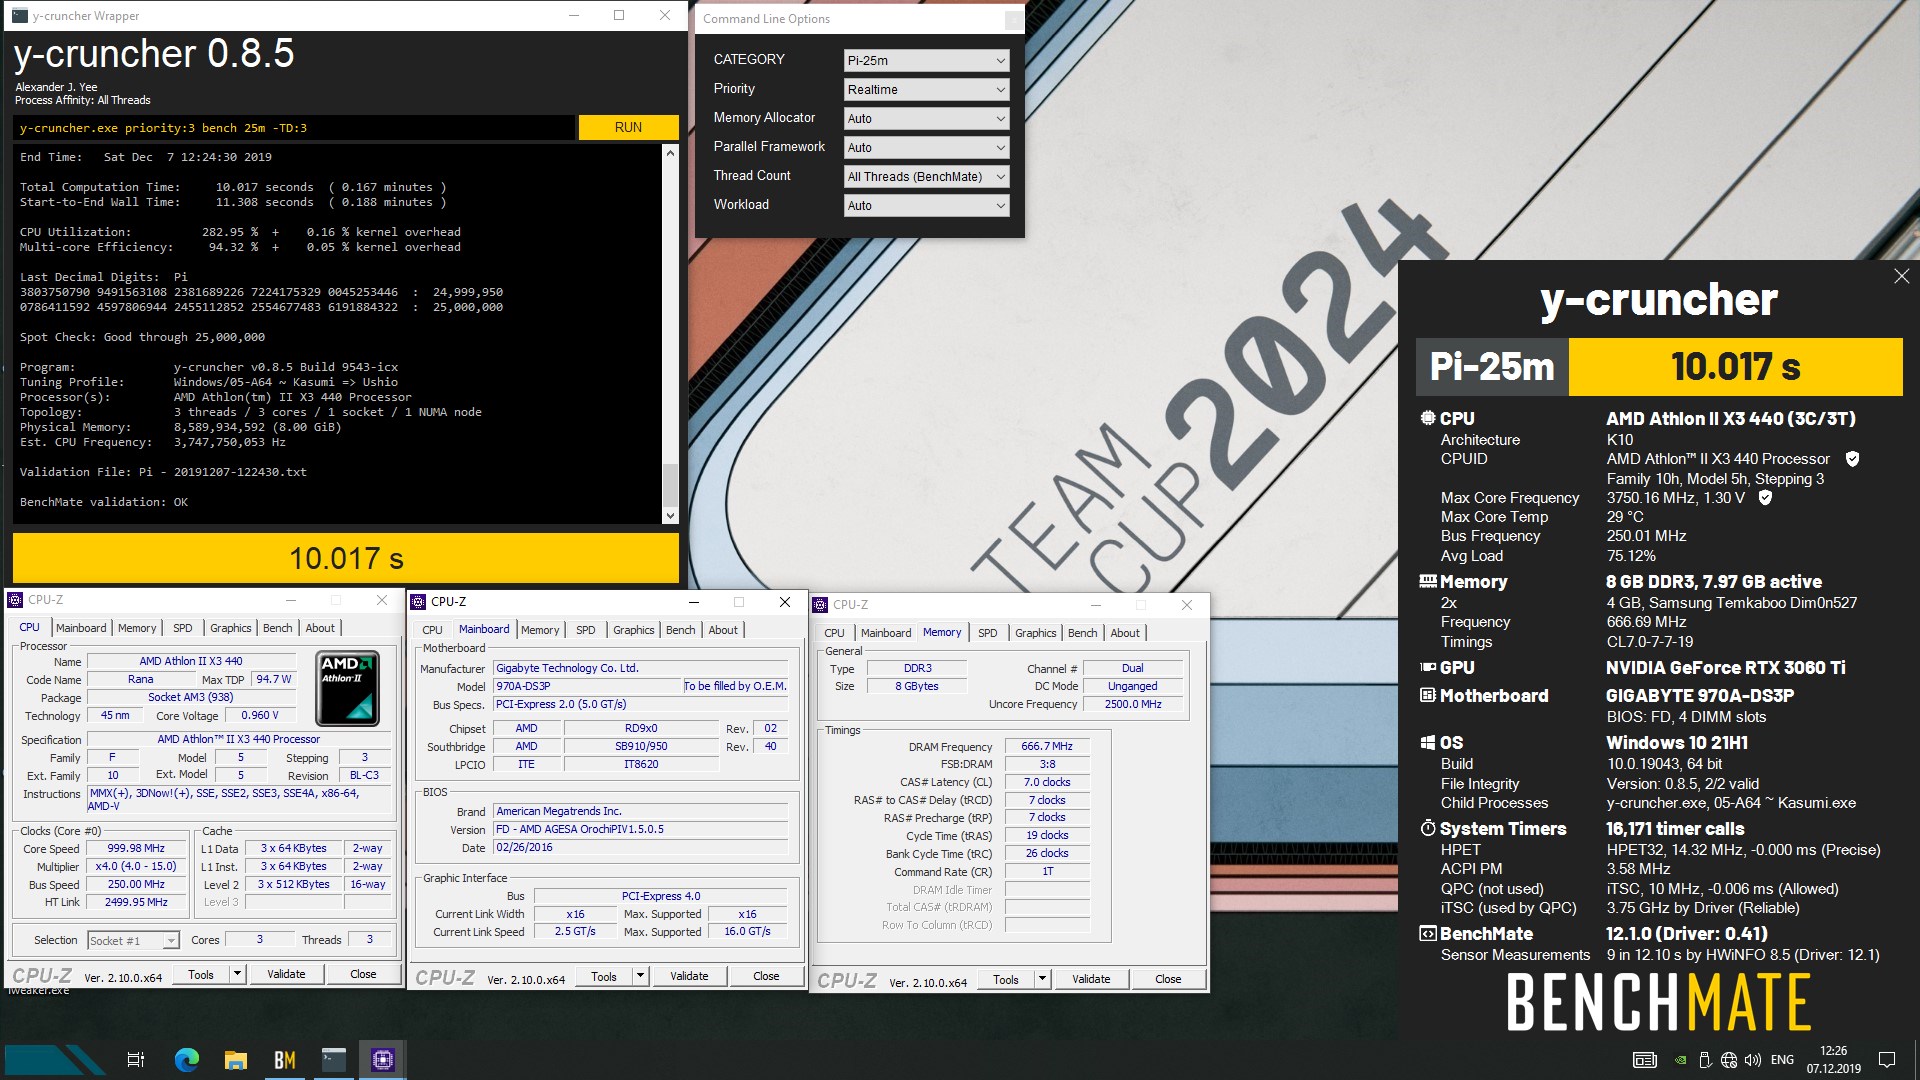Open the Priority dropdown set to Realtime
This screenshot has width=1920, height=1080.
tap(926, 89)
